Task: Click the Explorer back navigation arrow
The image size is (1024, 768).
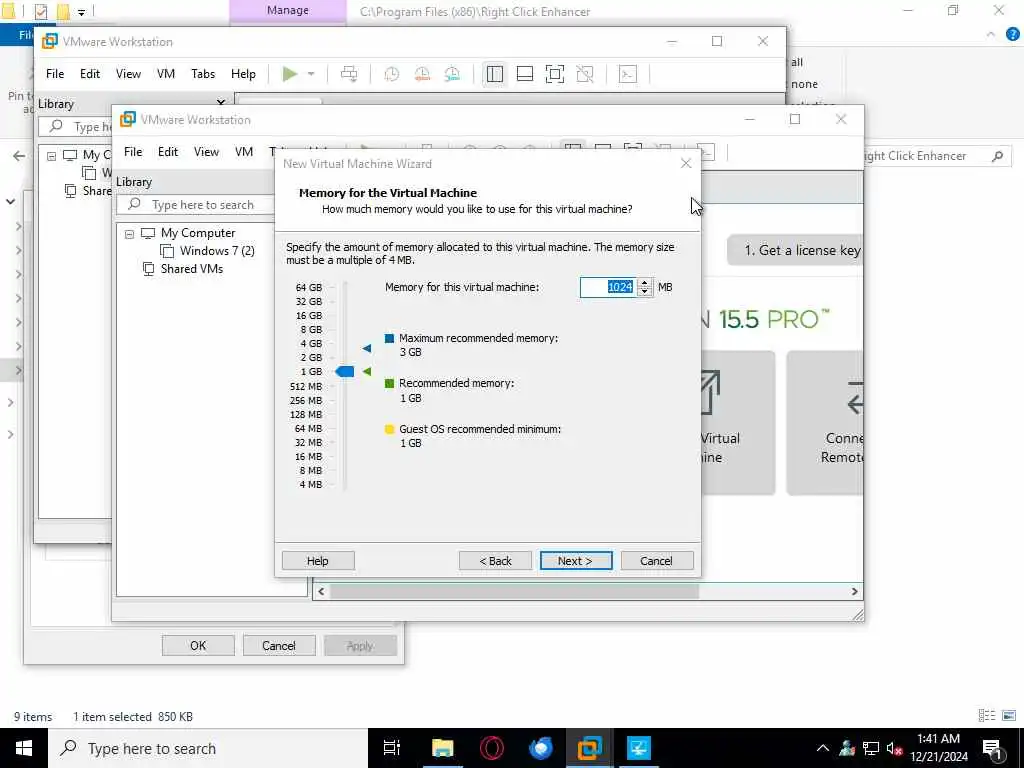Action: coord(19,156)
